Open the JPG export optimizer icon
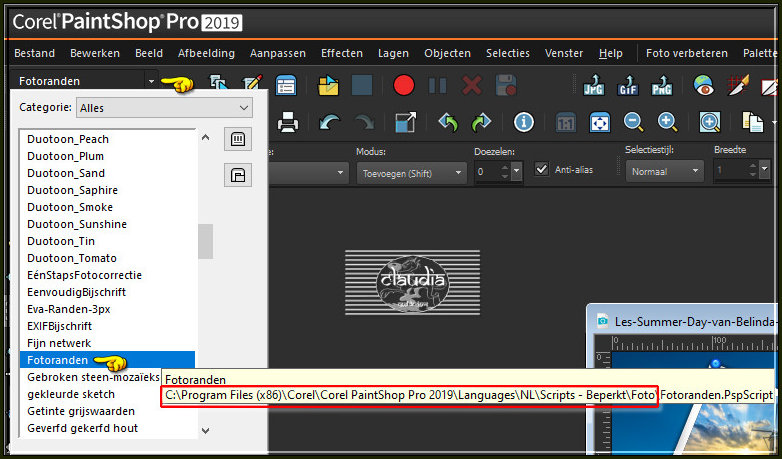Viewport: 782px width, 459px height. click(x=593, y=85)
